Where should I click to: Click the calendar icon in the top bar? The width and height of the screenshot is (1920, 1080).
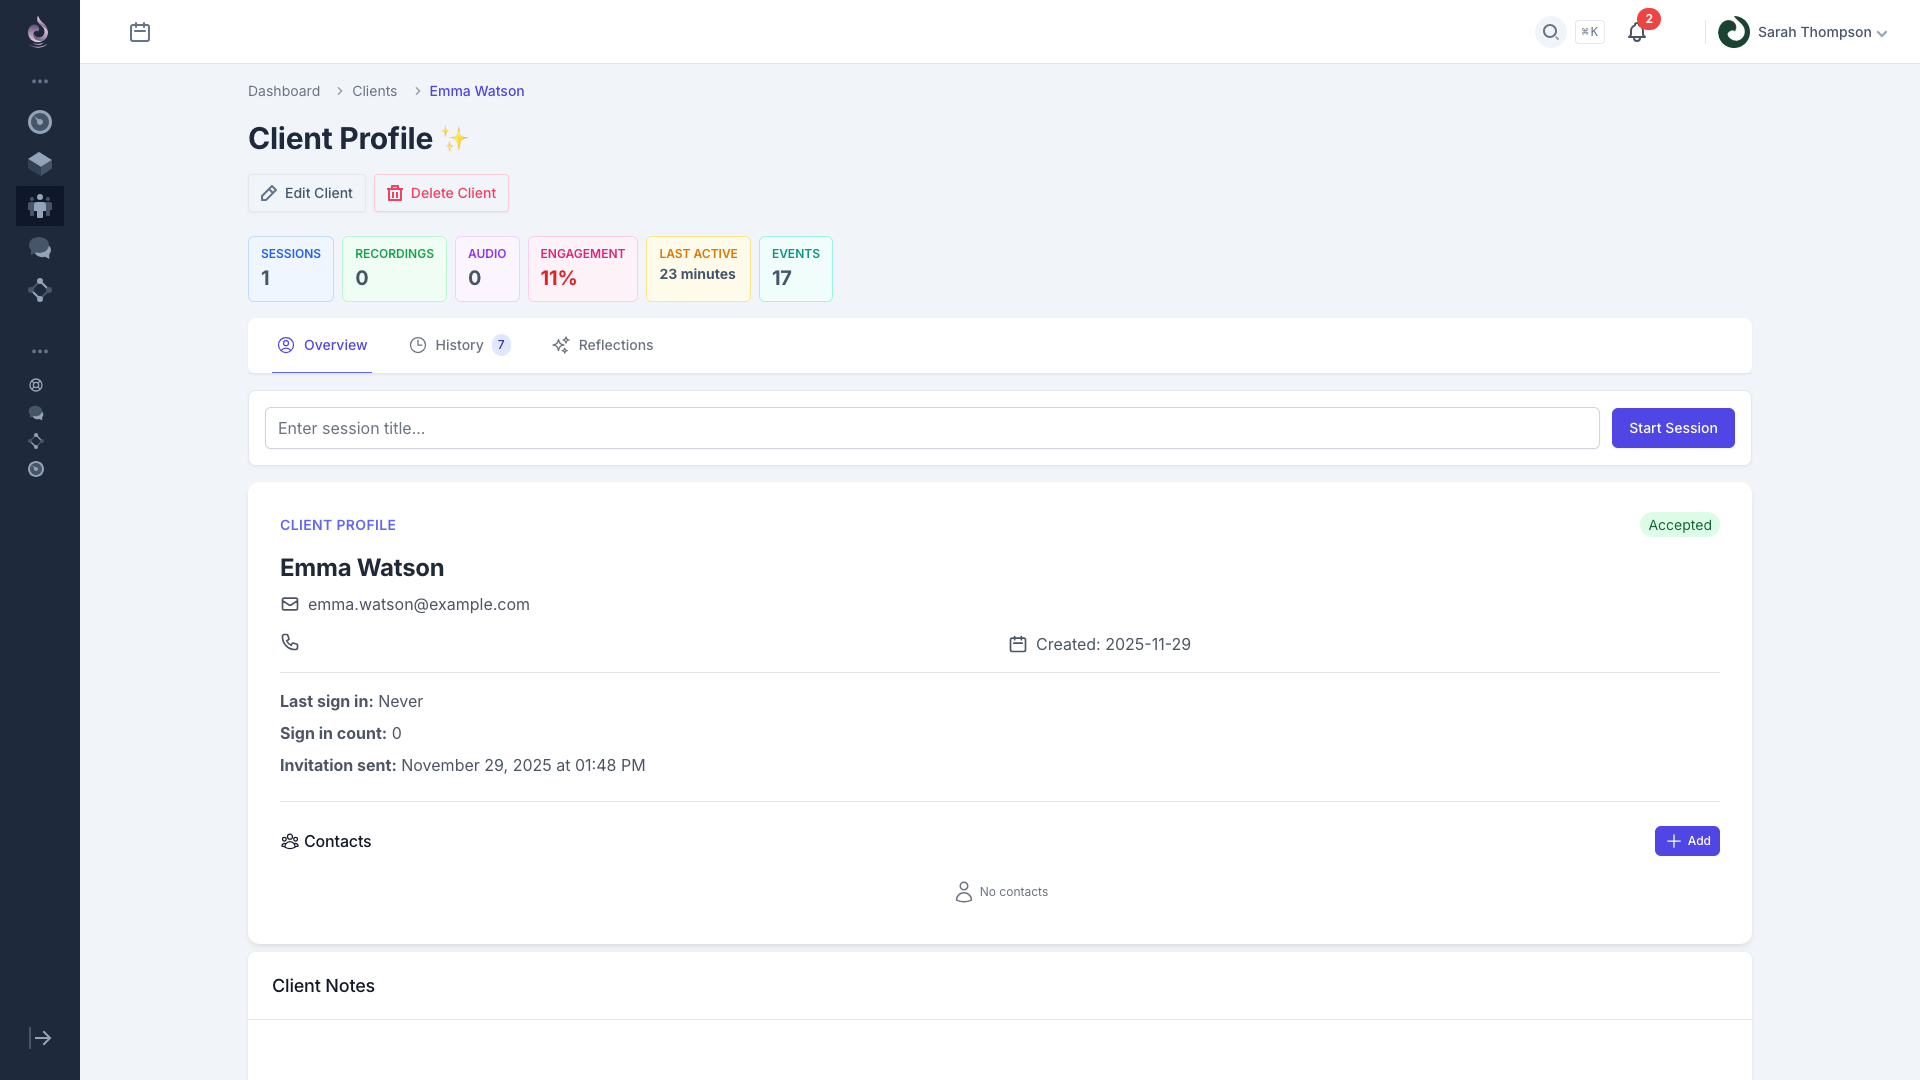(140, 32)
